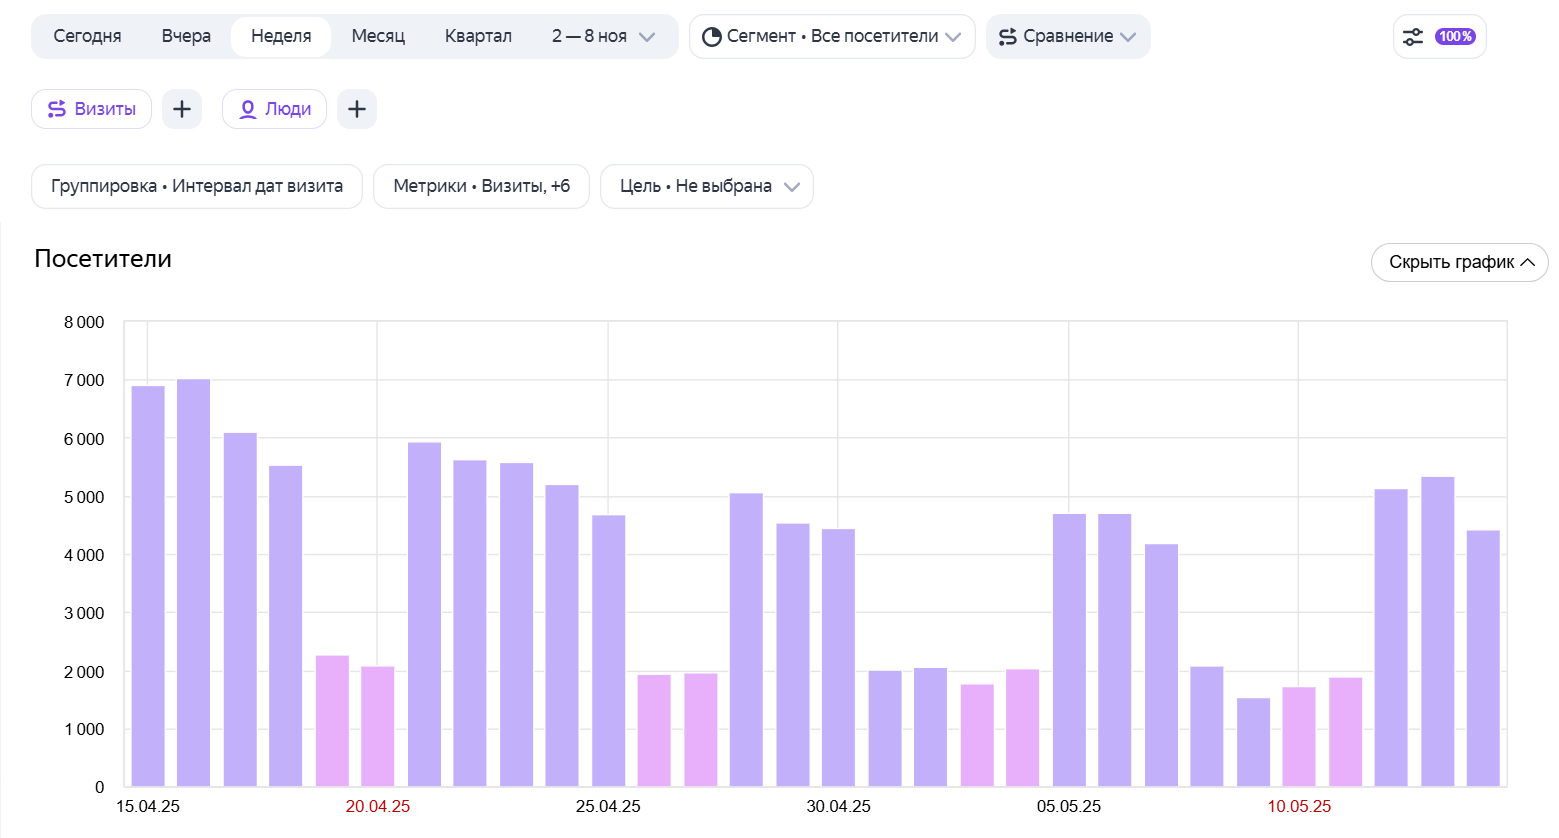The width and height of the screenshot is (1559, 838).
Task: Click the pink bar above 10.05.25
Action: click(1299, 737)
